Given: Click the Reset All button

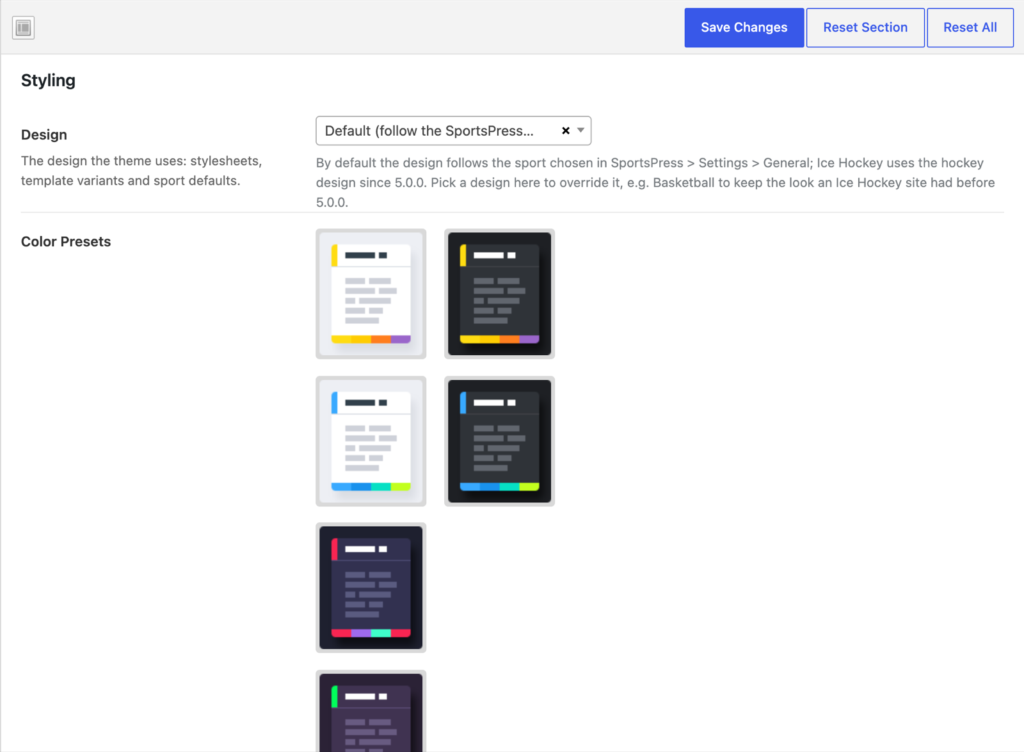Looking at the screenshot, I should [x=970, y=27].
